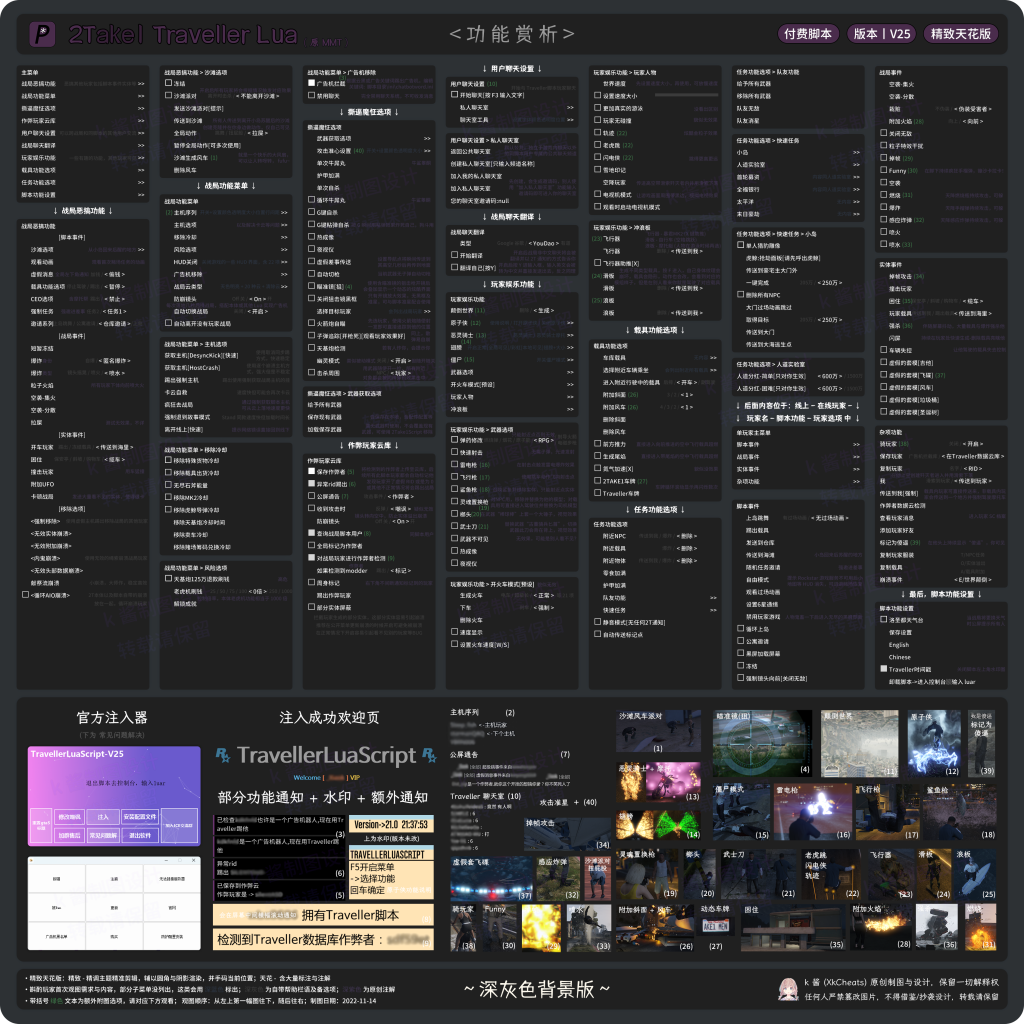
Task: Open the 虚假套飞碟 (37) preview image
Action: (491, 879)
